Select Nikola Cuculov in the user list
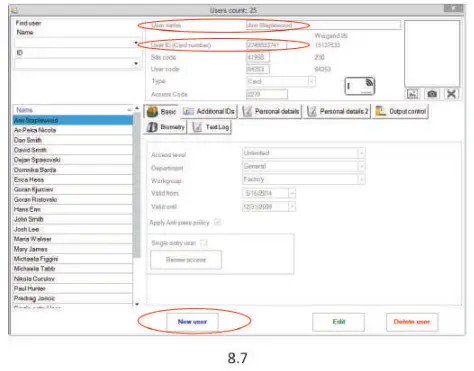The height and width of the screenshot is (371, 474). click(73, 279)
